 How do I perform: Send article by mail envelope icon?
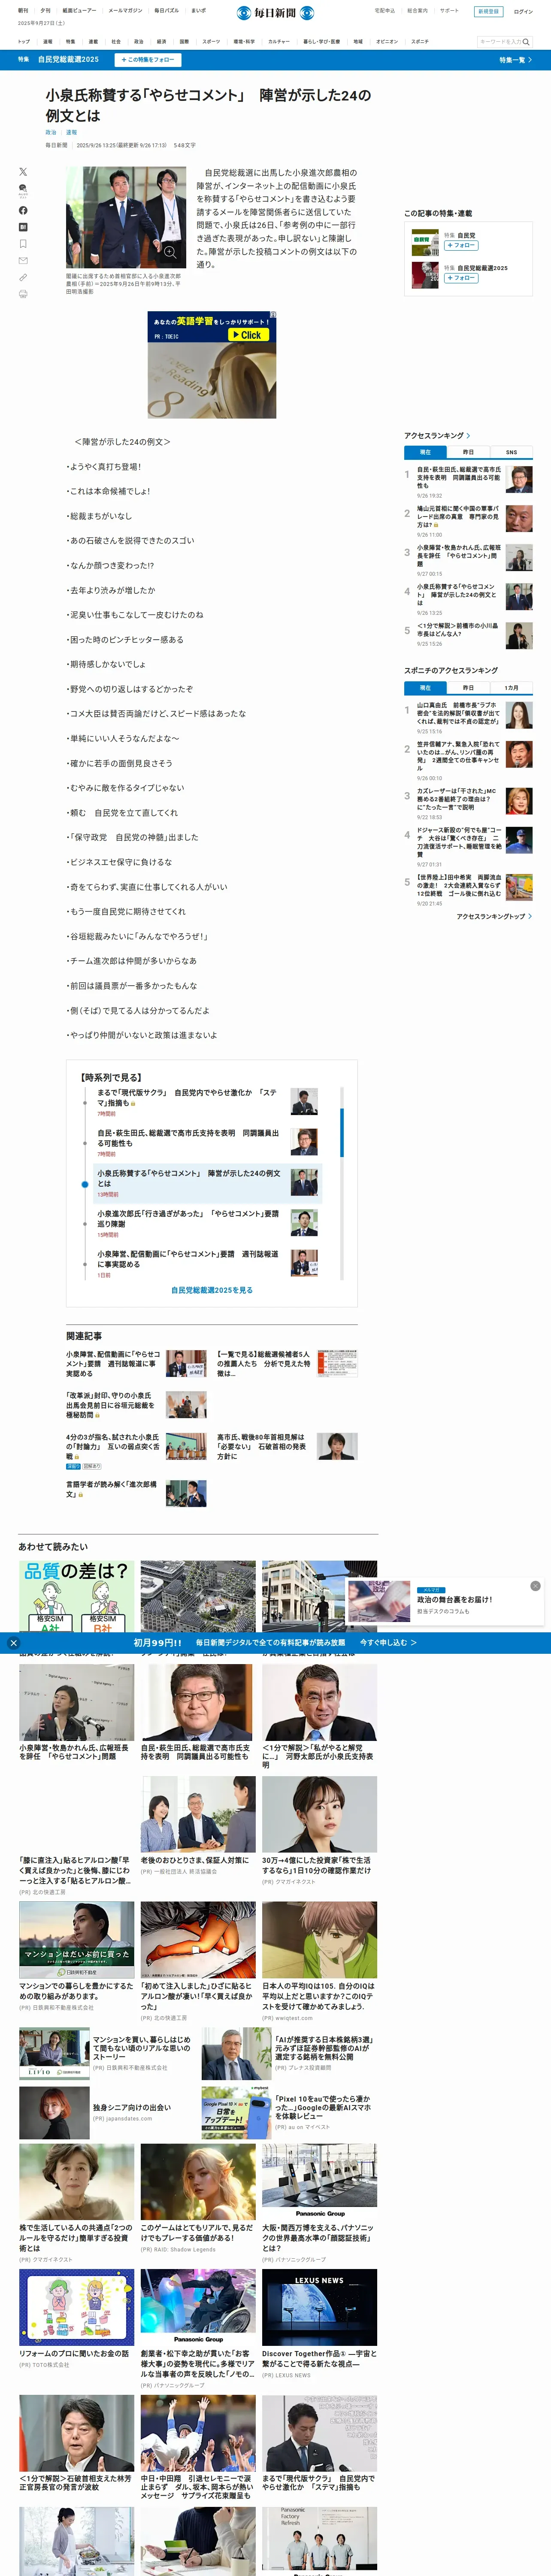click(x=23, y=260)
